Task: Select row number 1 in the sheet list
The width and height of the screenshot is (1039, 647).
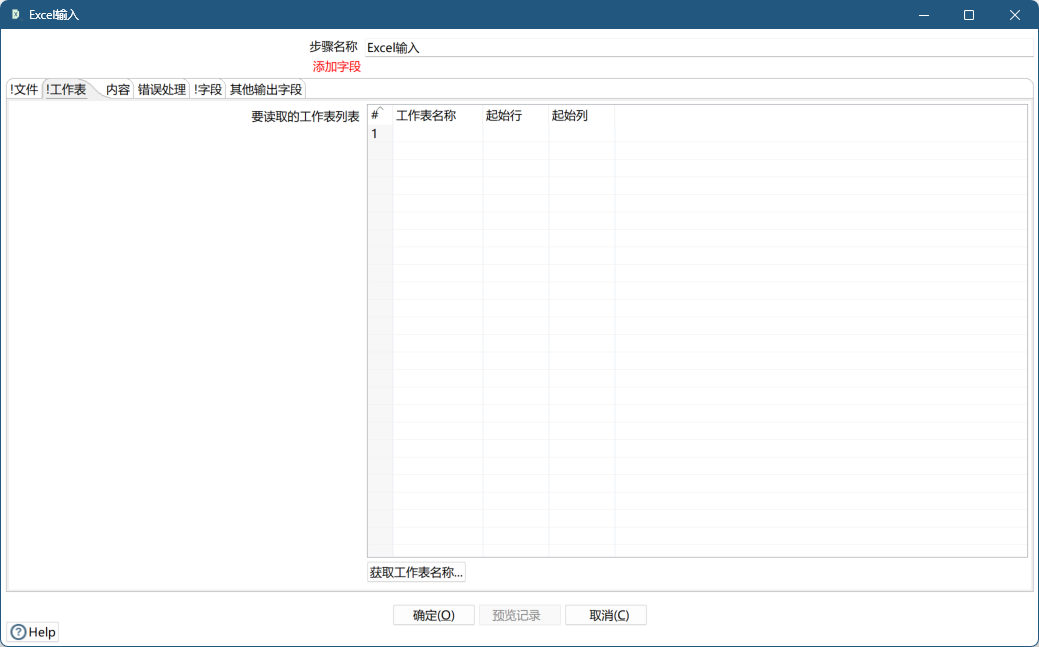Action: [375, 133]
